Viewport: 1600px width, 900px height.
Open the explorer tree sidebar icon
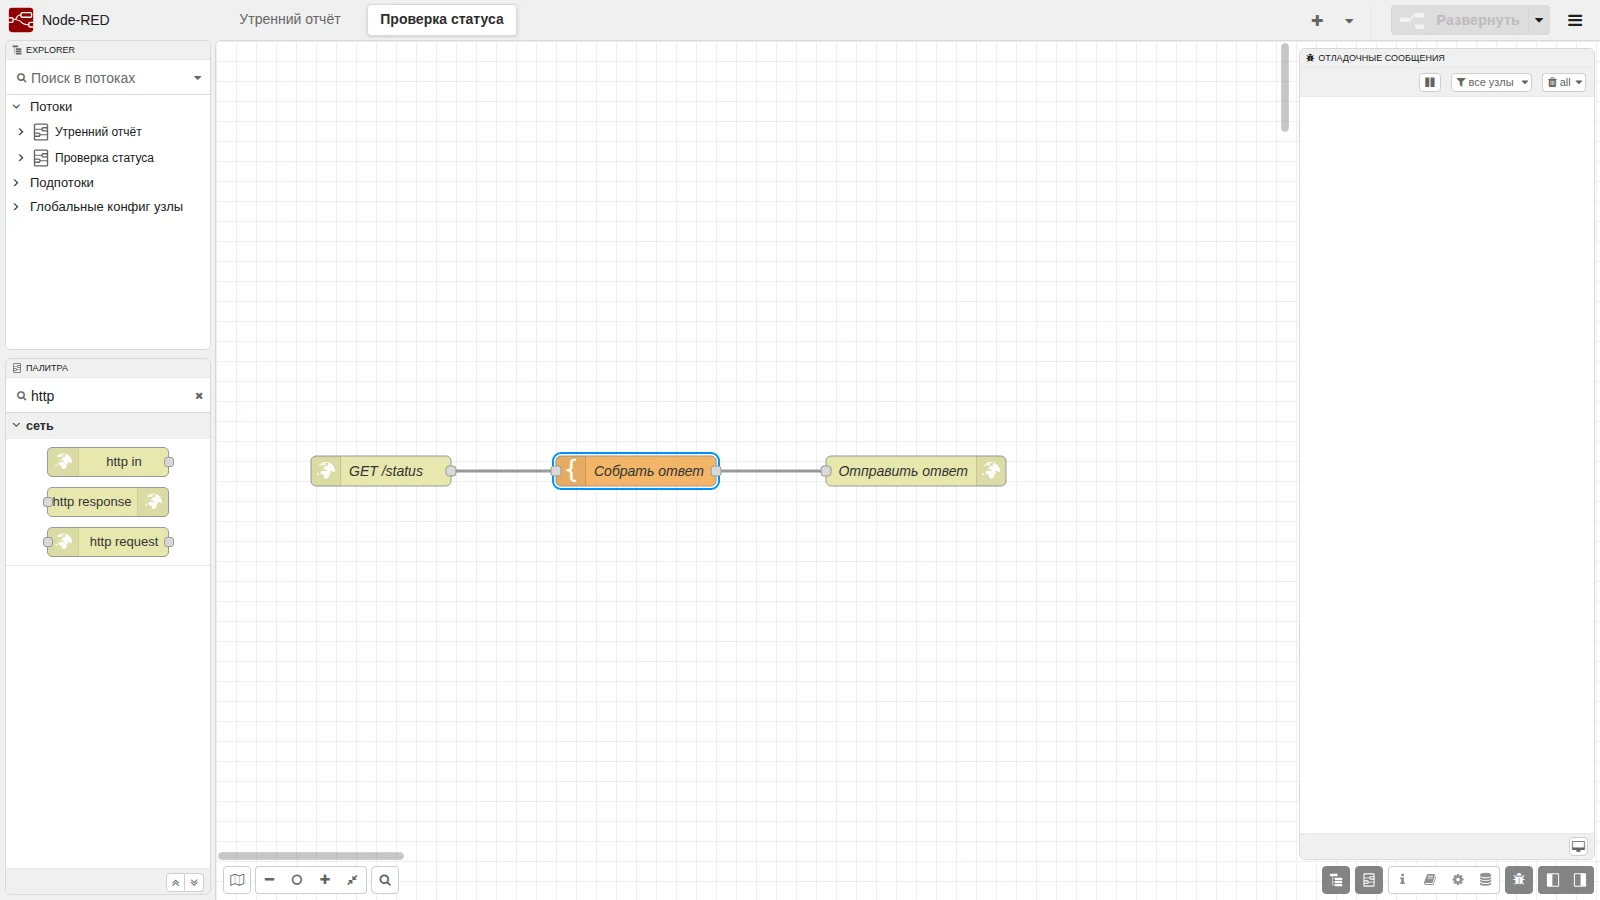coord(1336,880)
